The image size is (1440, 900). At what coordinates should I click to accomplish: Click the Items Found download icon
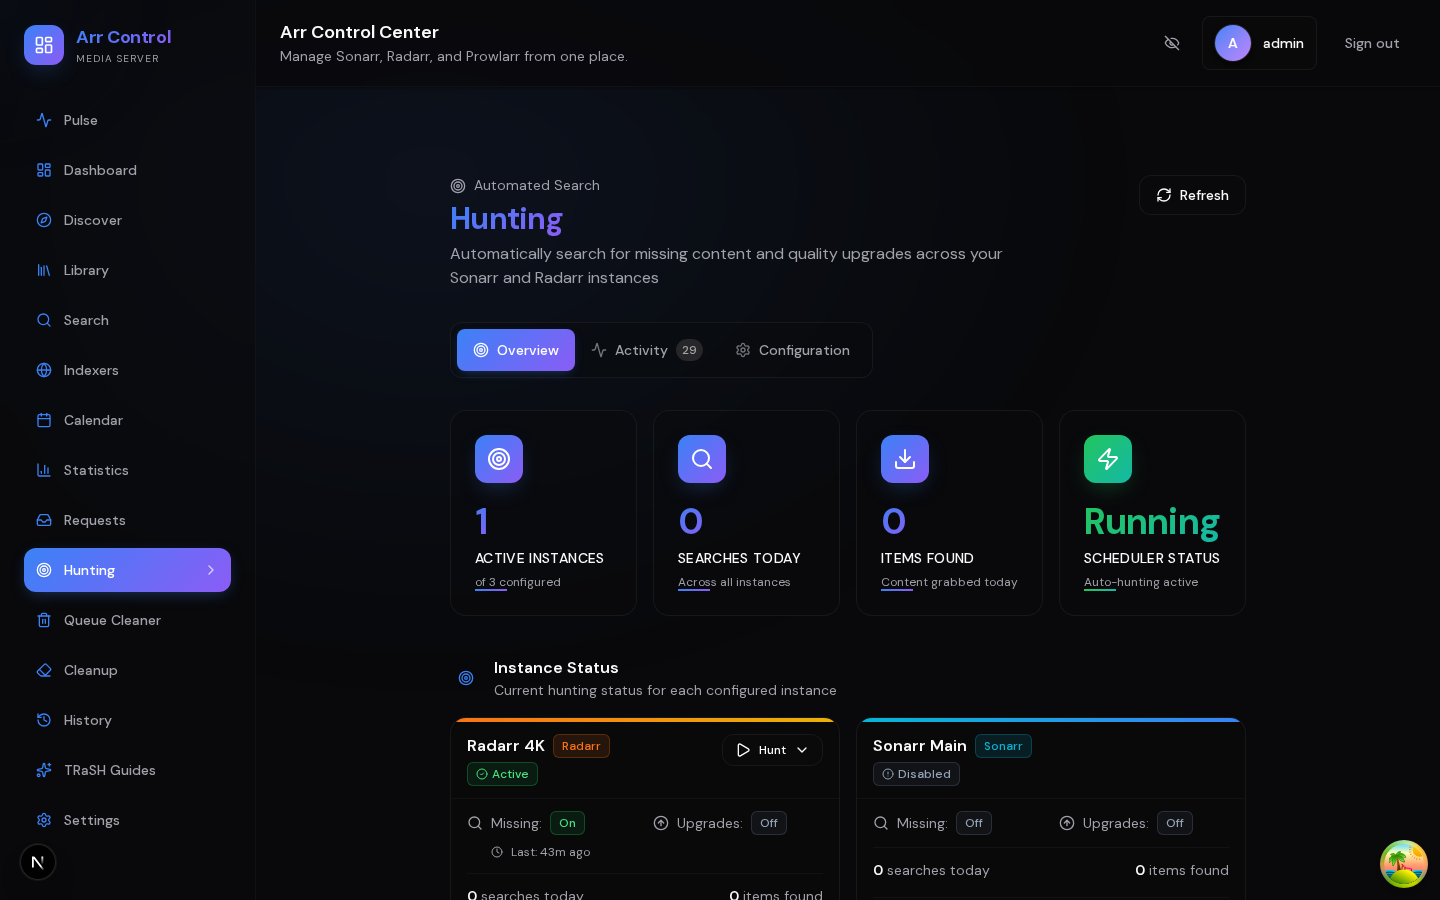point(905,459)
